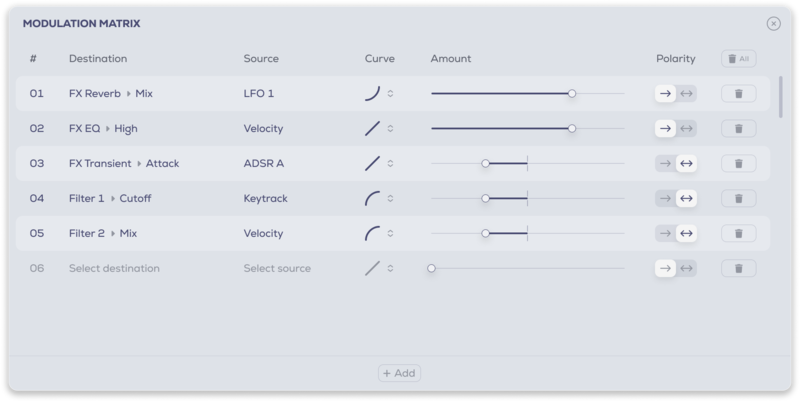Click the vertical scrollbar on the right
This screenshot has width=800, height=402.
click(x=780, y=97)
